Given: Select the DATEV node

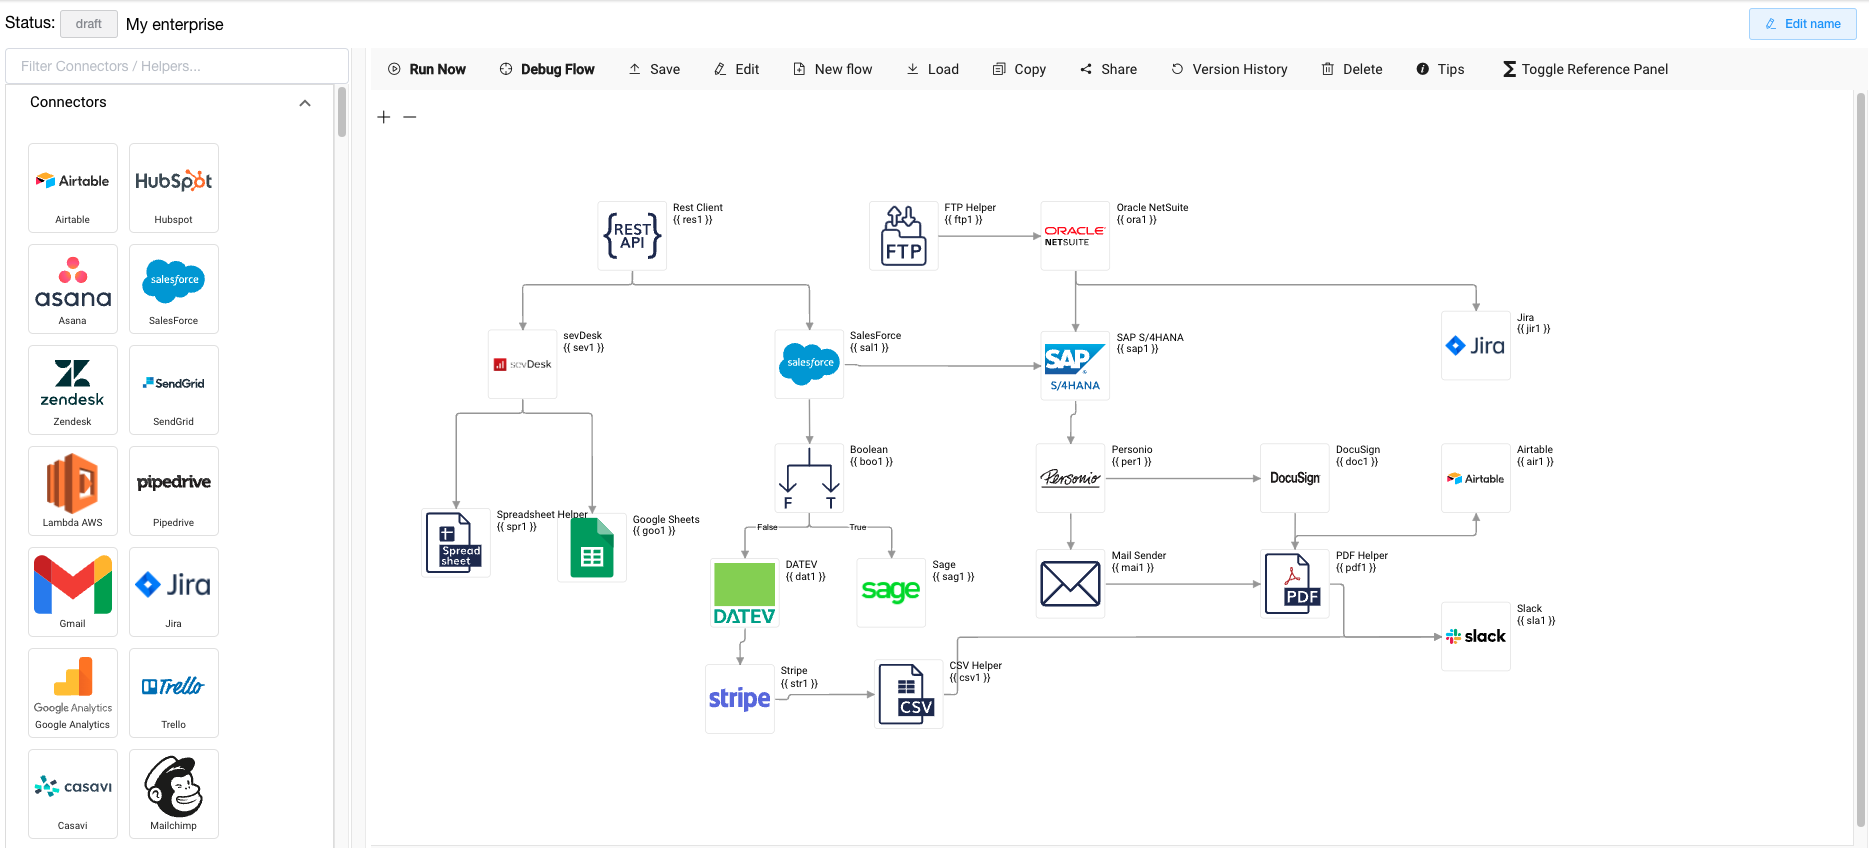Looking at the screenshot, I should pos(745,593).
